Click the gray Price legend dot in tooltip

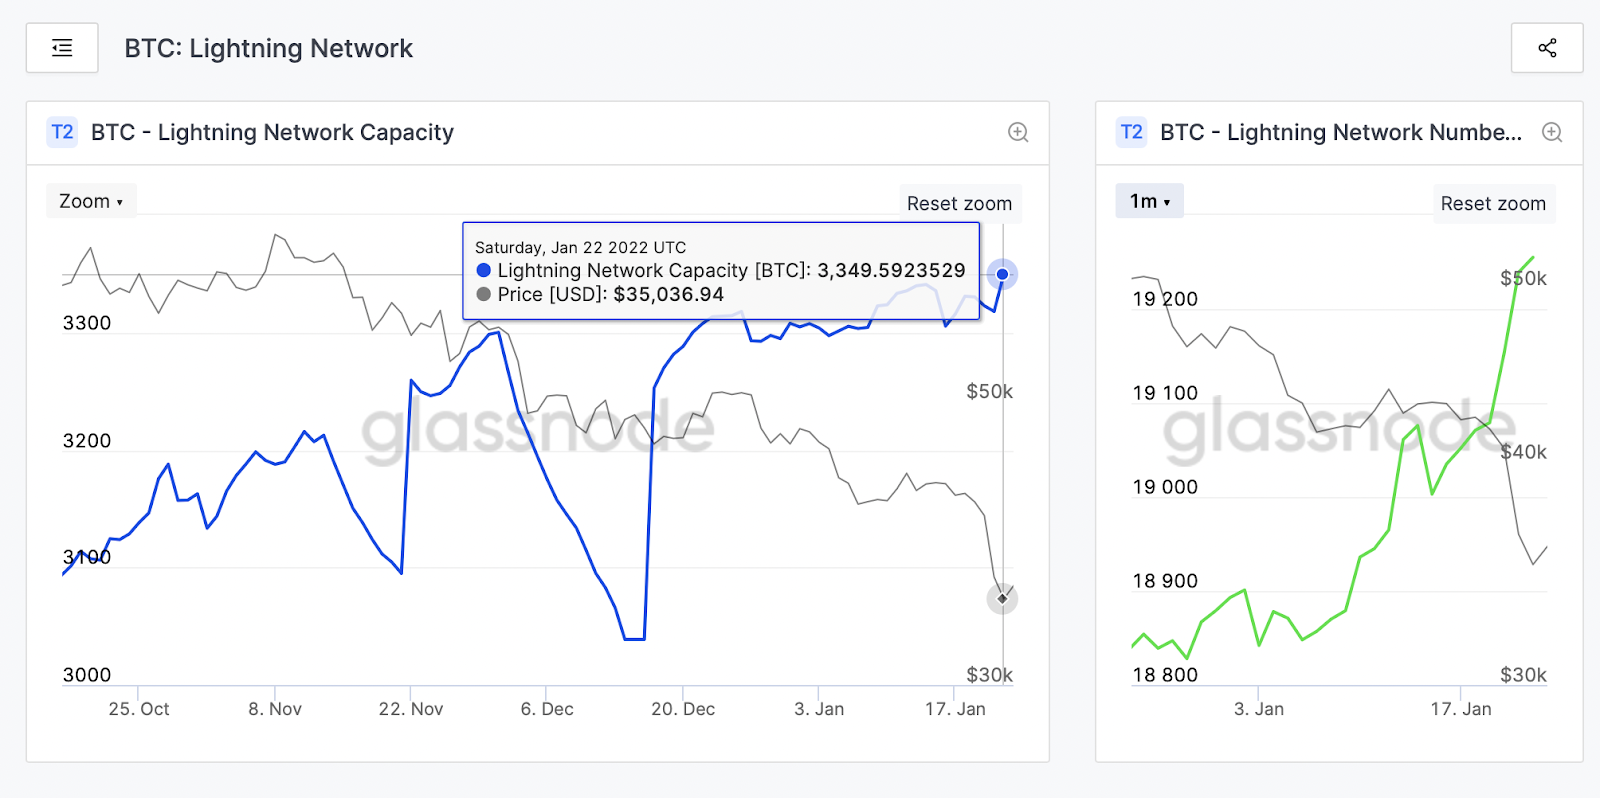[484, 294]
